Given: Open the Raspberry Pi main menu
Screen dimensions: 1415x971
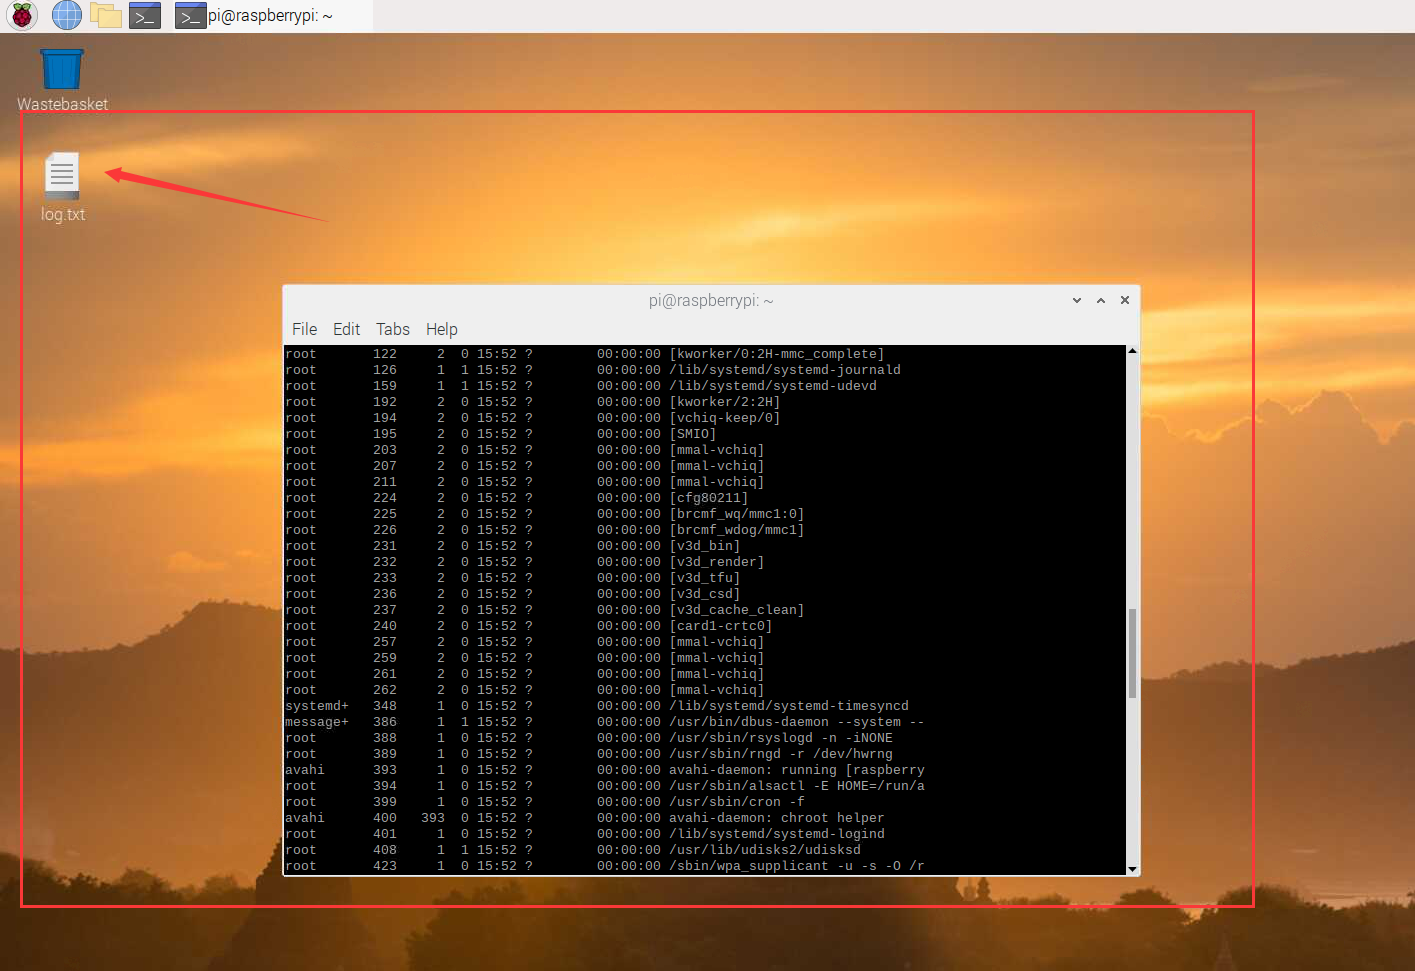Looking at the screenshot, I should coord(22,15).
